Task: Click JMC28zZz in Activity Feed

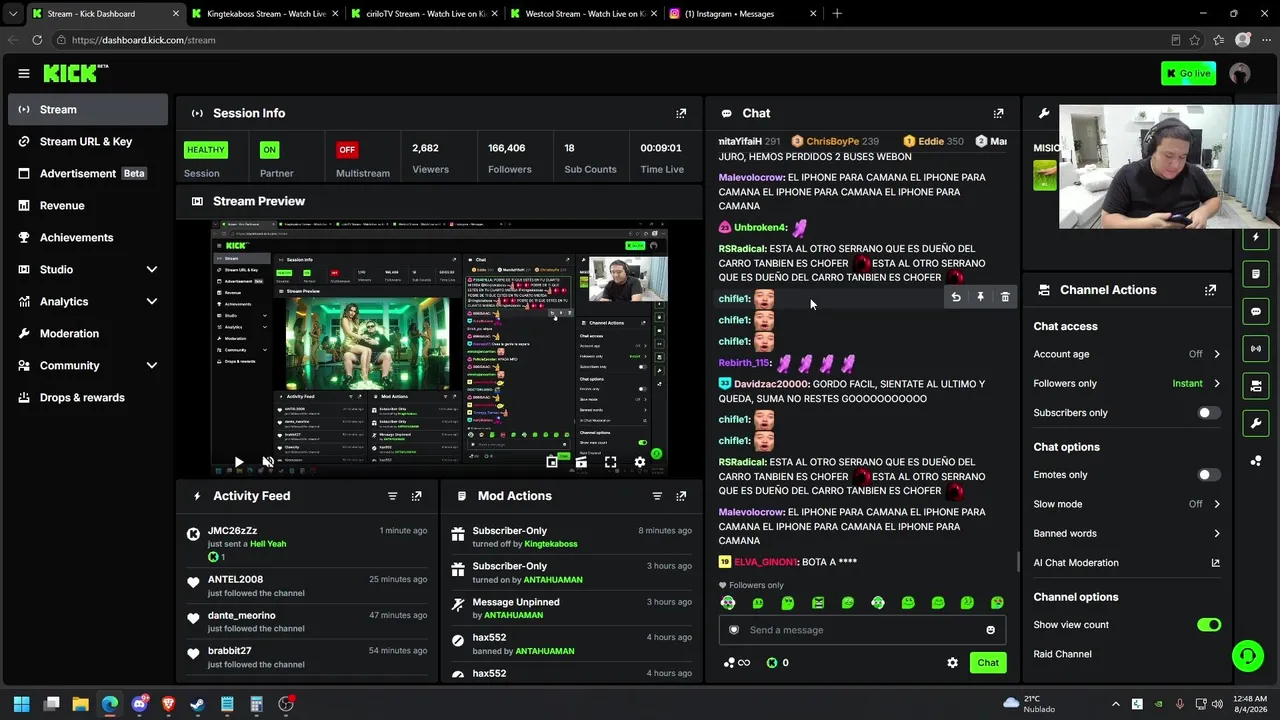Action: point(232,531)
